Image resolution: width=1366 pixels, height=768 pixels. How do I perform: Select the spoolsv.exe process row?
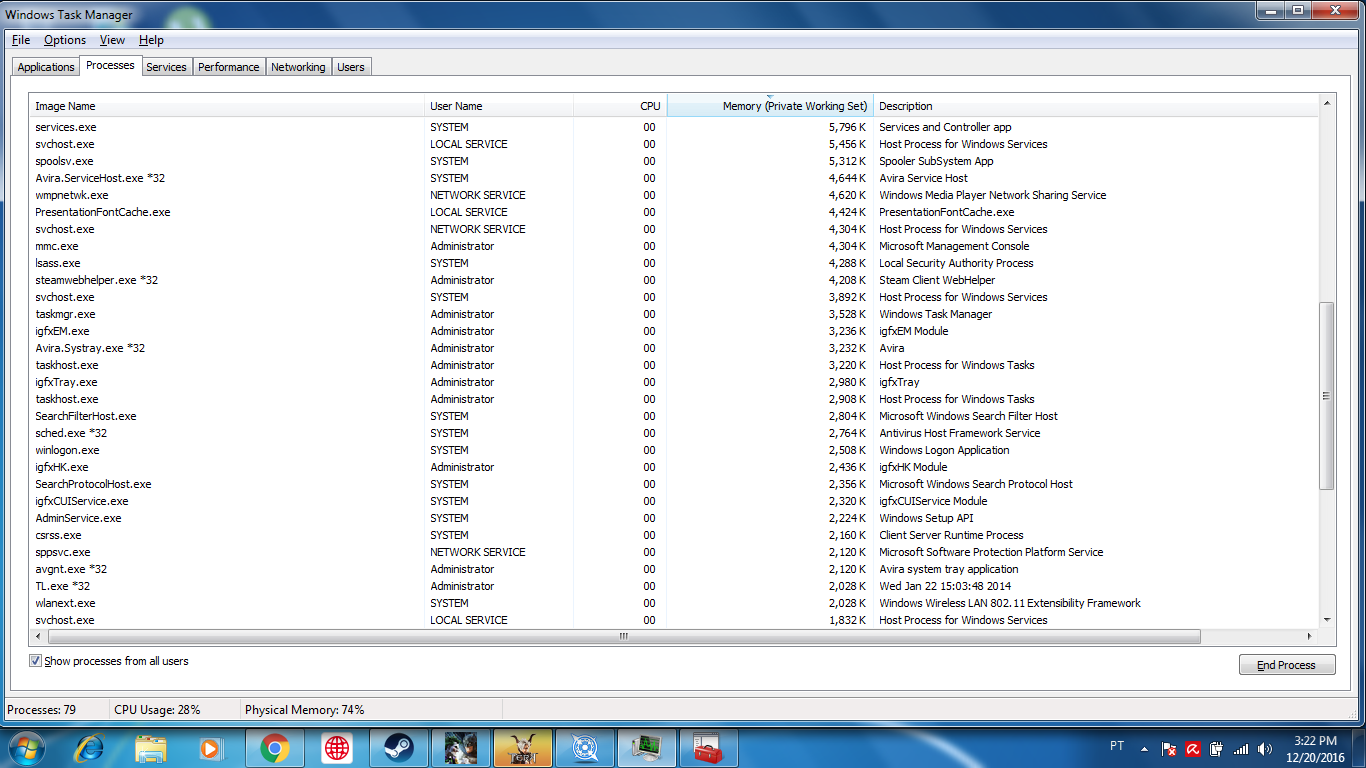[675, 161]
